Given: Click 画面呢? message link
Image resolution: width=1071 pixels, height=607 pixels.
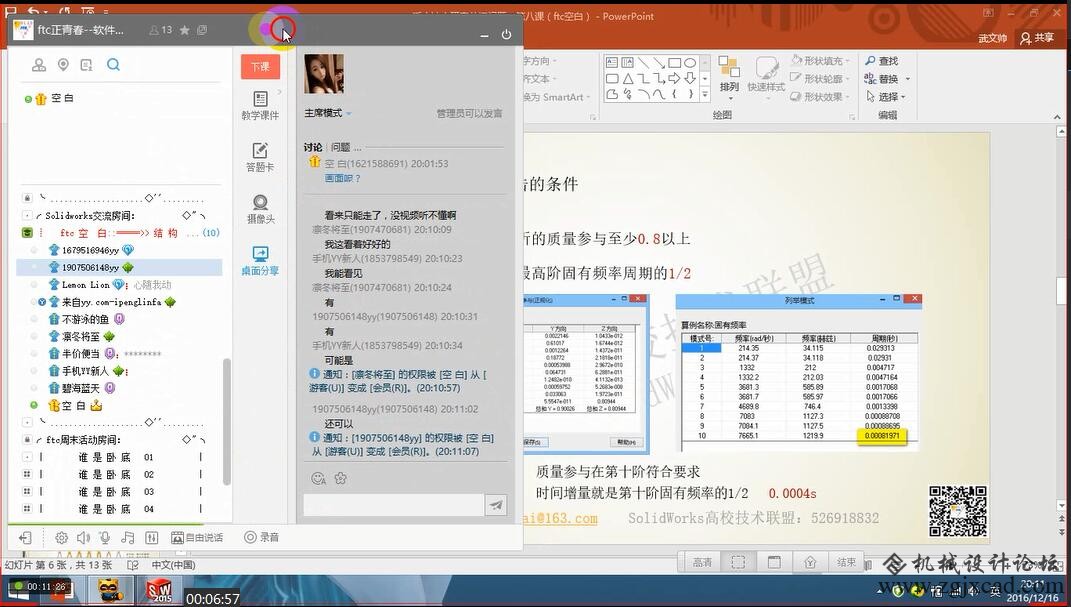Looking at the screenshot, I should [342, 178].
